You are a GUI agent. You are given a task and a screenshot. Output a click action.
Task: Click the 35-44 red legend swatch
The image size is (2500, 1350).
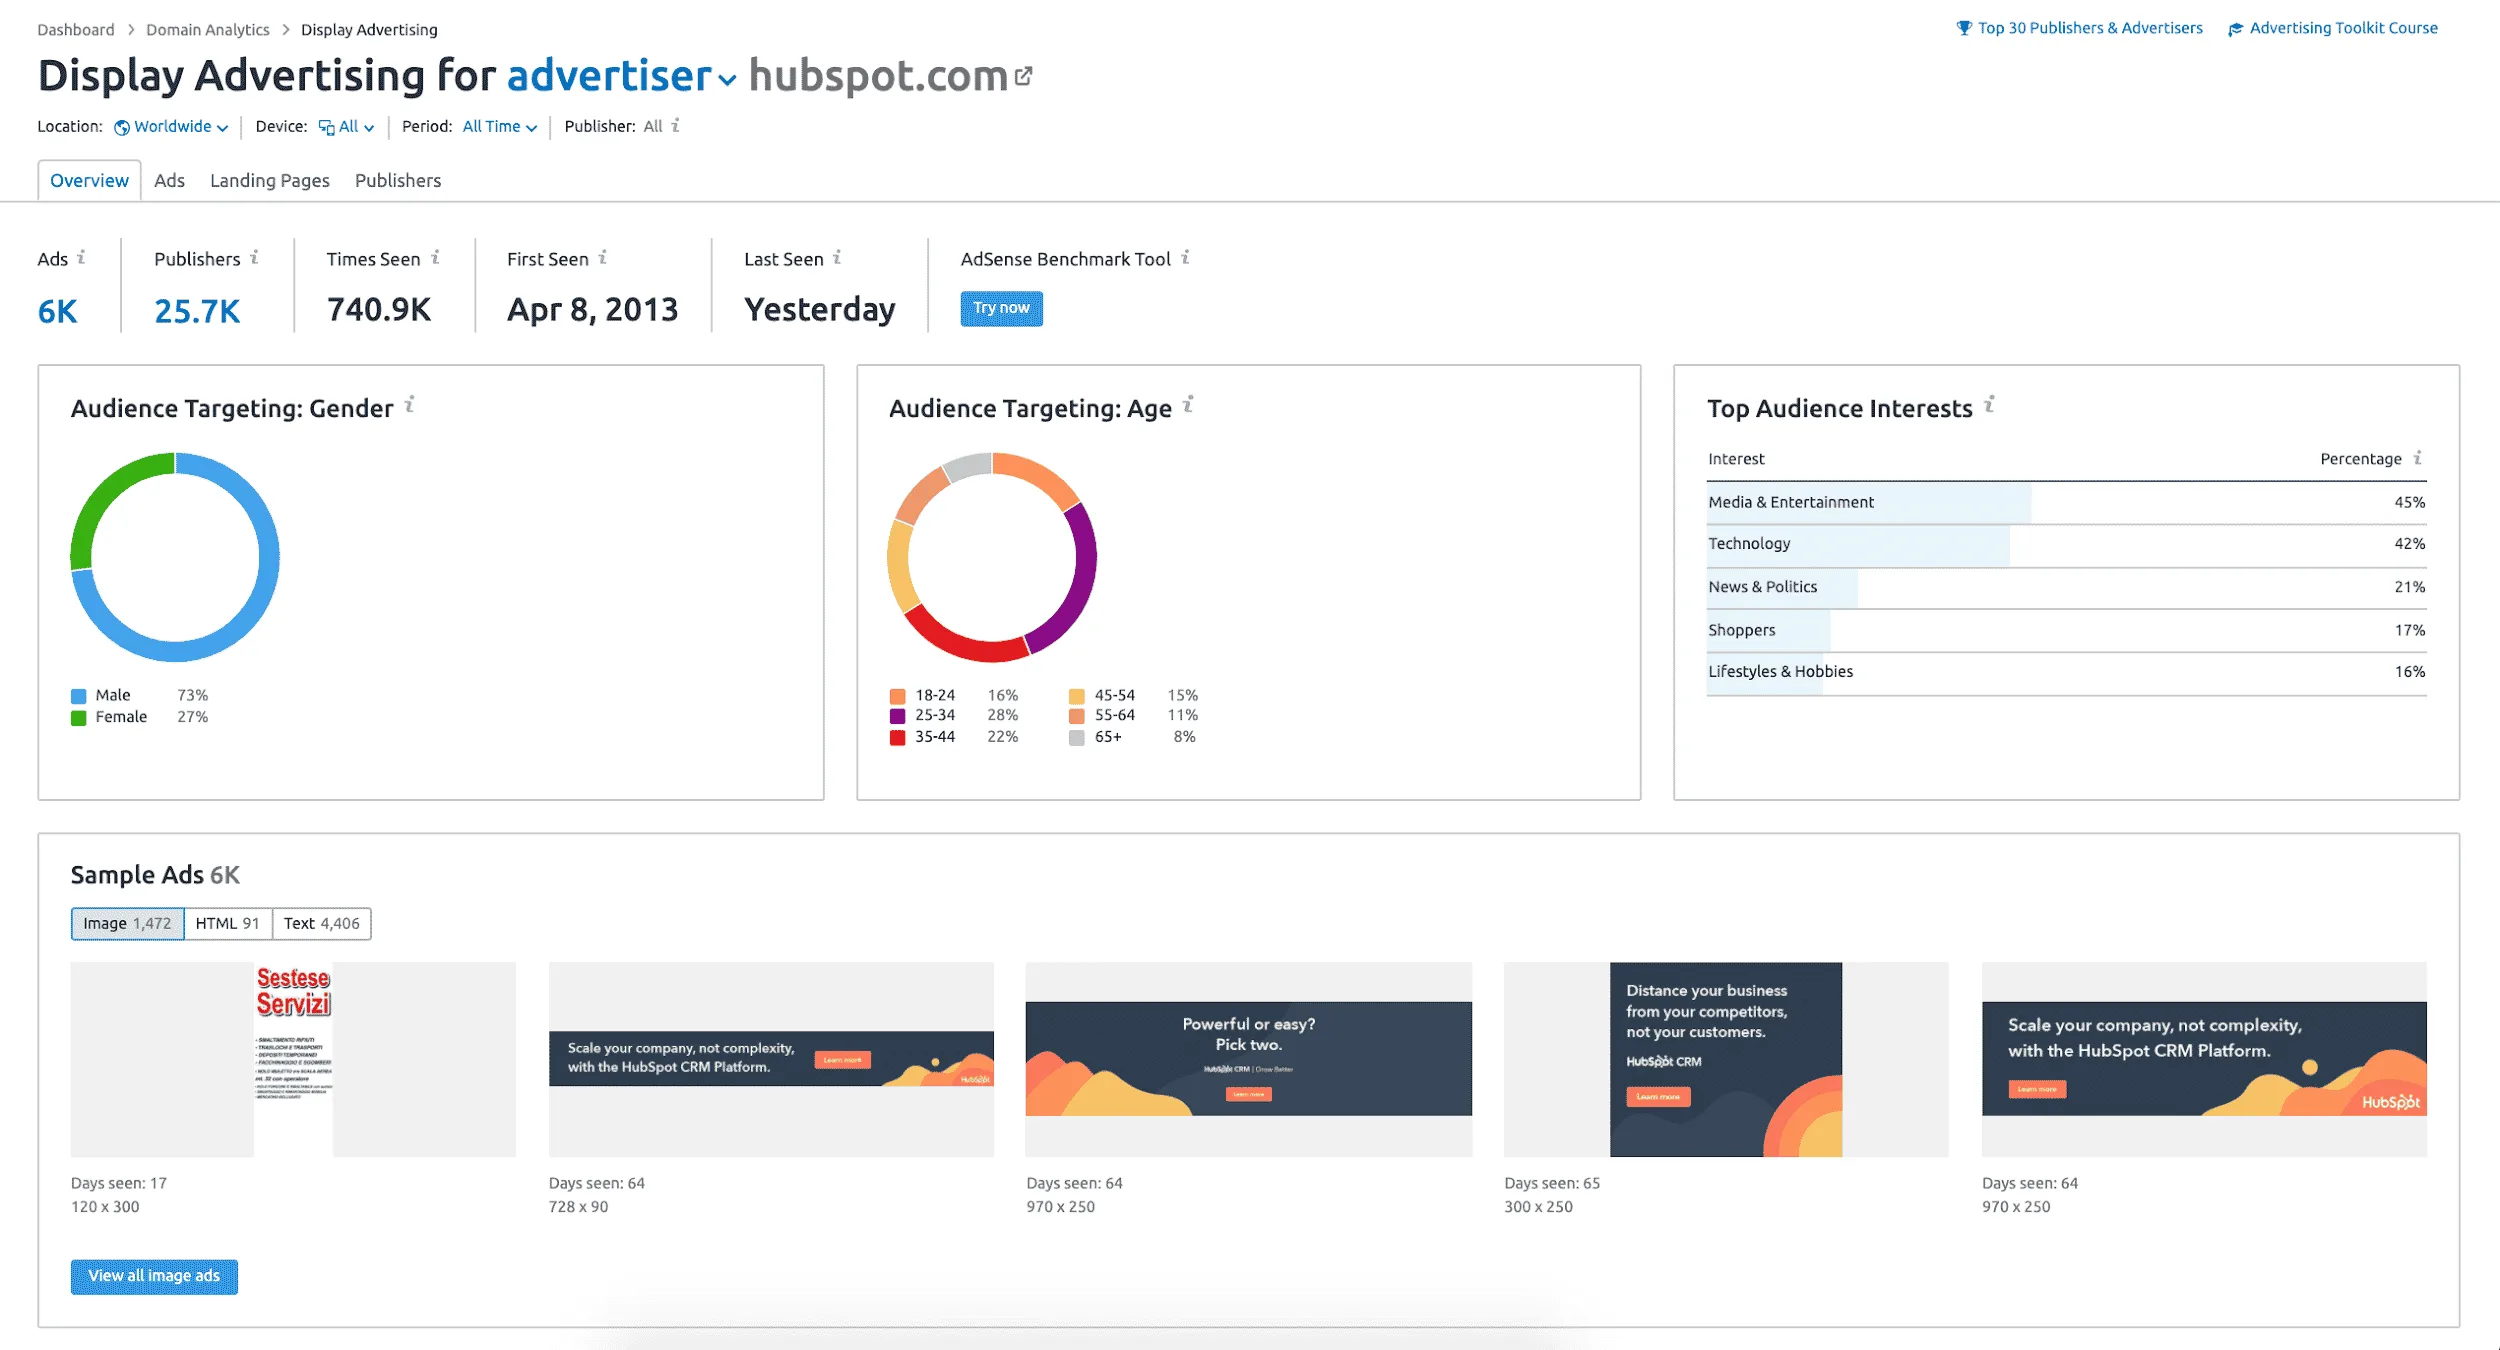(897, 738)
